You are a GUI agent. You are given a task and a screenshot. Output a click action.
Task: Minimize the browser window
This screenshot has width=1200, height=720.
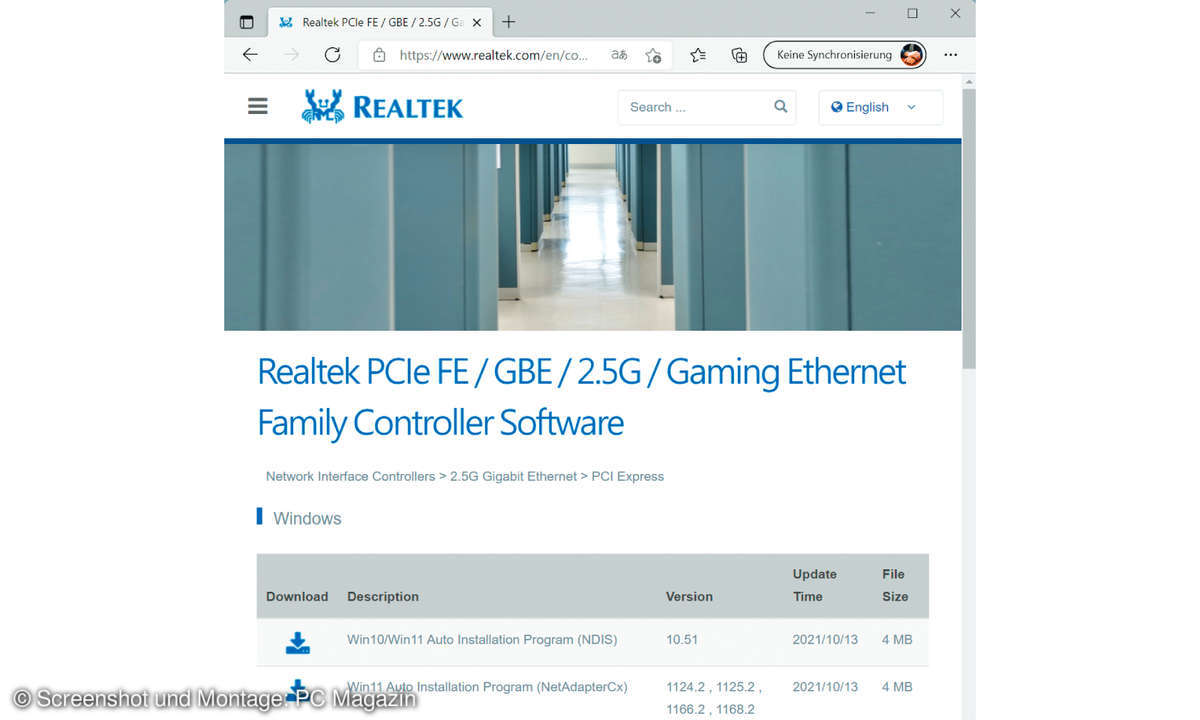pyautogui.click(x=870, y=14)
